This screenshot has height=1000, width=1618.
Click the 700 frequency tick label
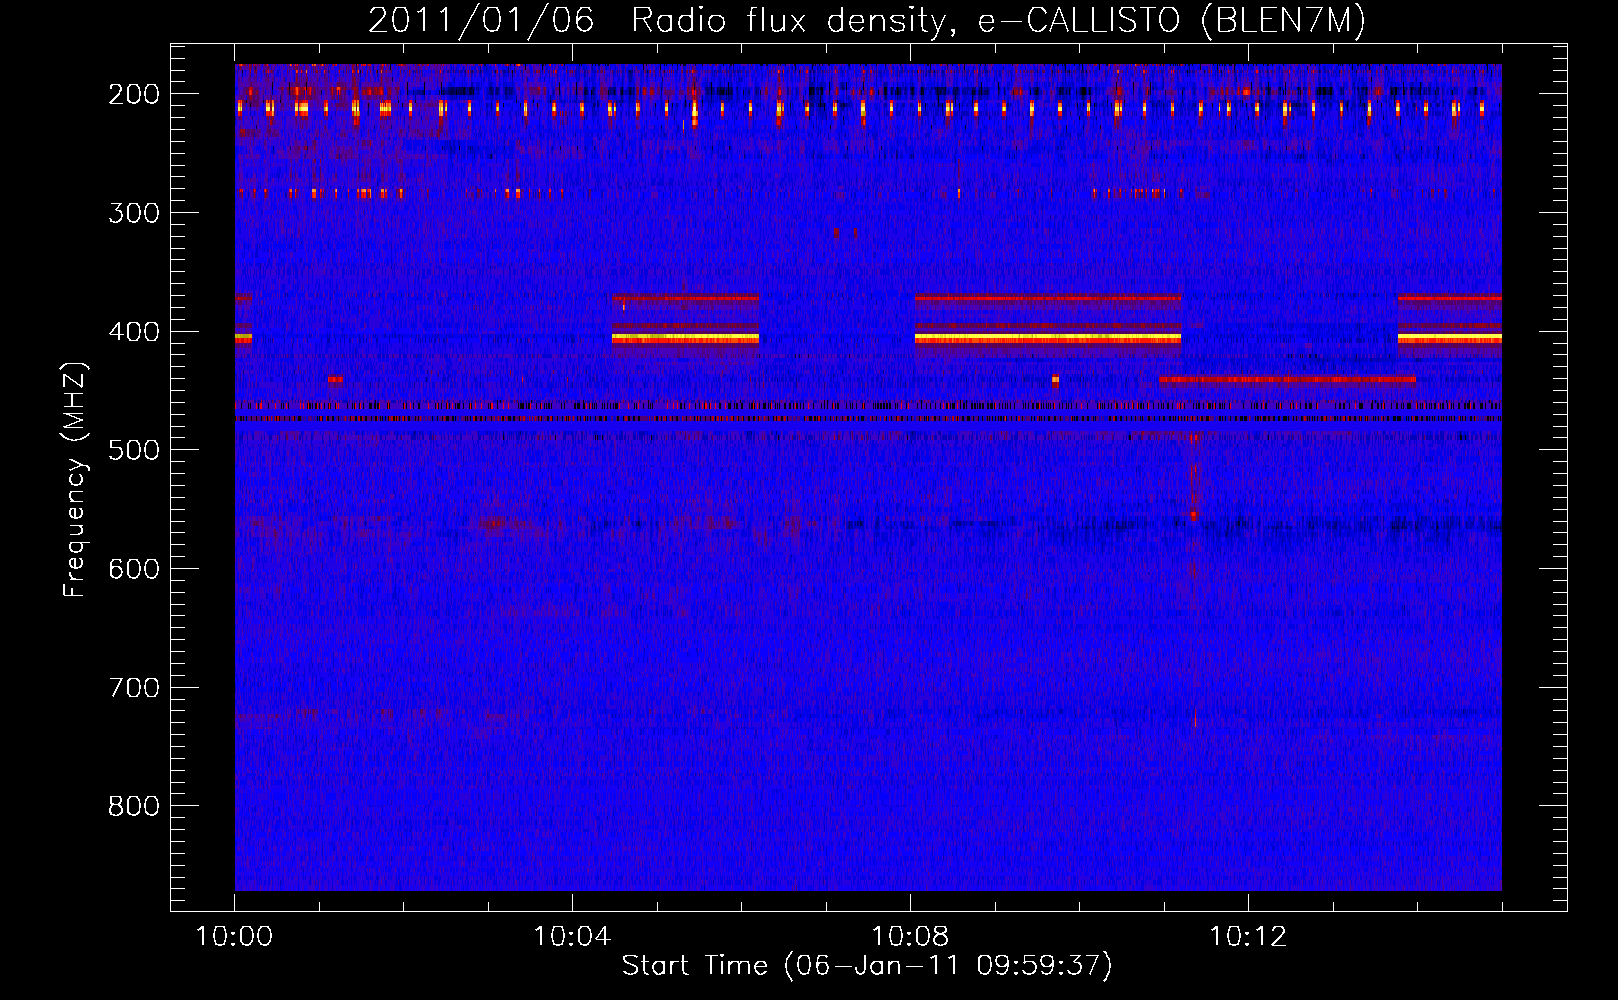134,688
